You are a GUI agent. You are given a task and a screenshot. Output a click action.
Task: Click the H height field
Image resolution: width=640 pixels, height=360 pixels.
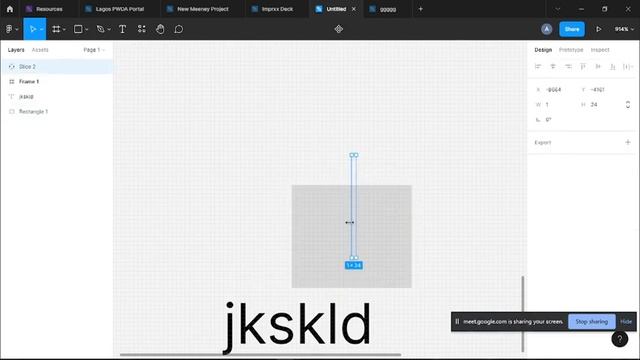pyautogui.click(x=600, y=104)
